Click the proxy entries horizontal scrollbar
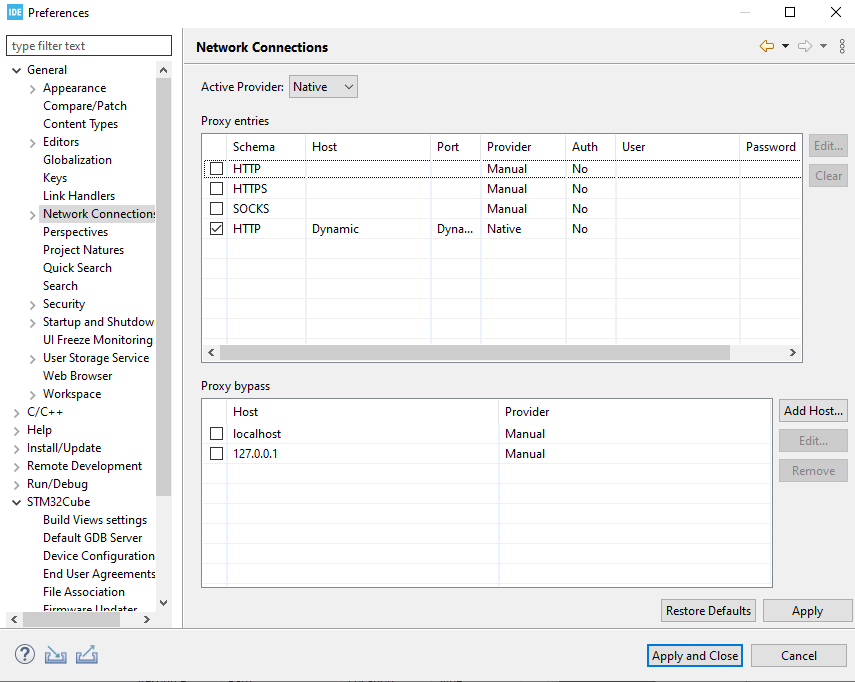The image size is (855, 682). pyautogui.click(x=474, y=353)
